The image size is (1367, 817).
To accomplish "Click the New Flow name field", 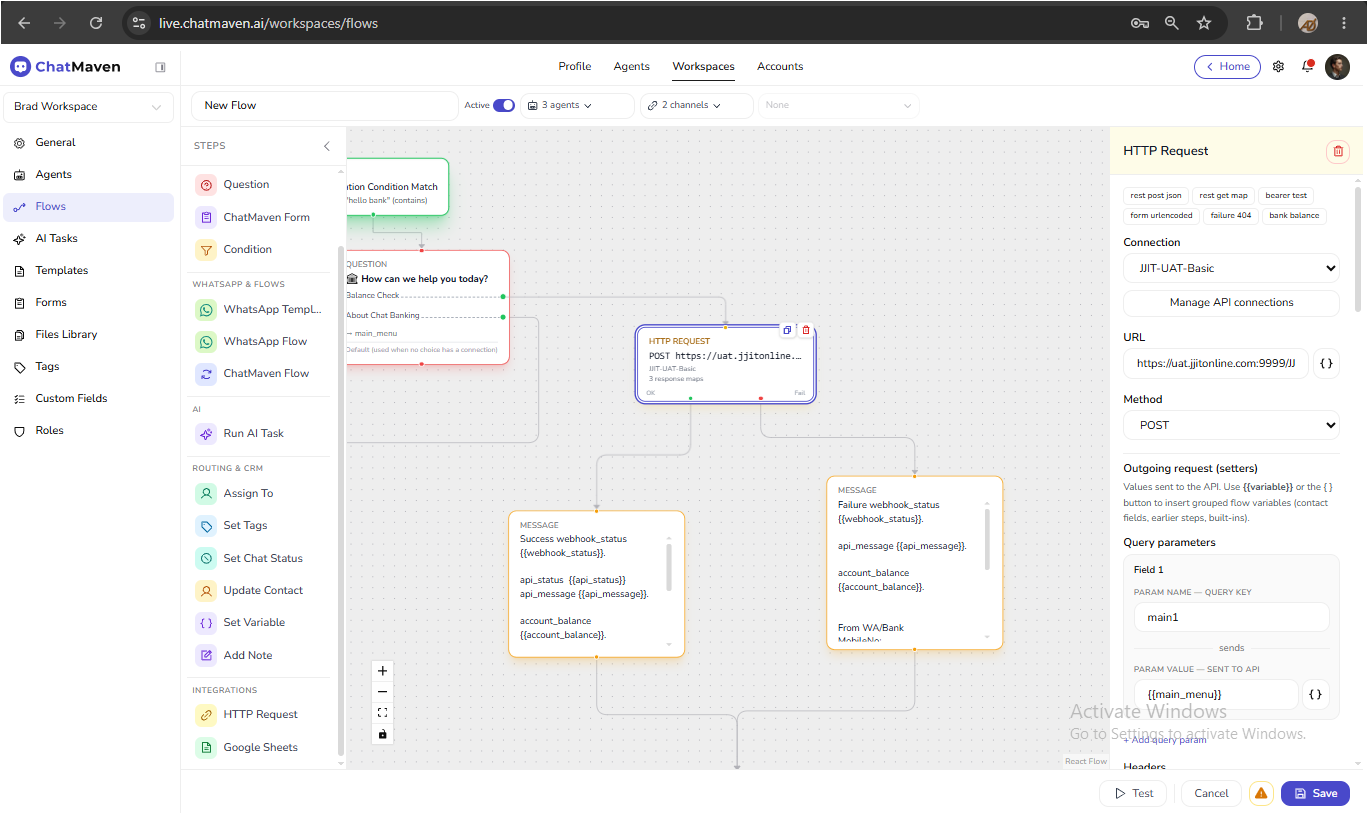I will point(324,106).
